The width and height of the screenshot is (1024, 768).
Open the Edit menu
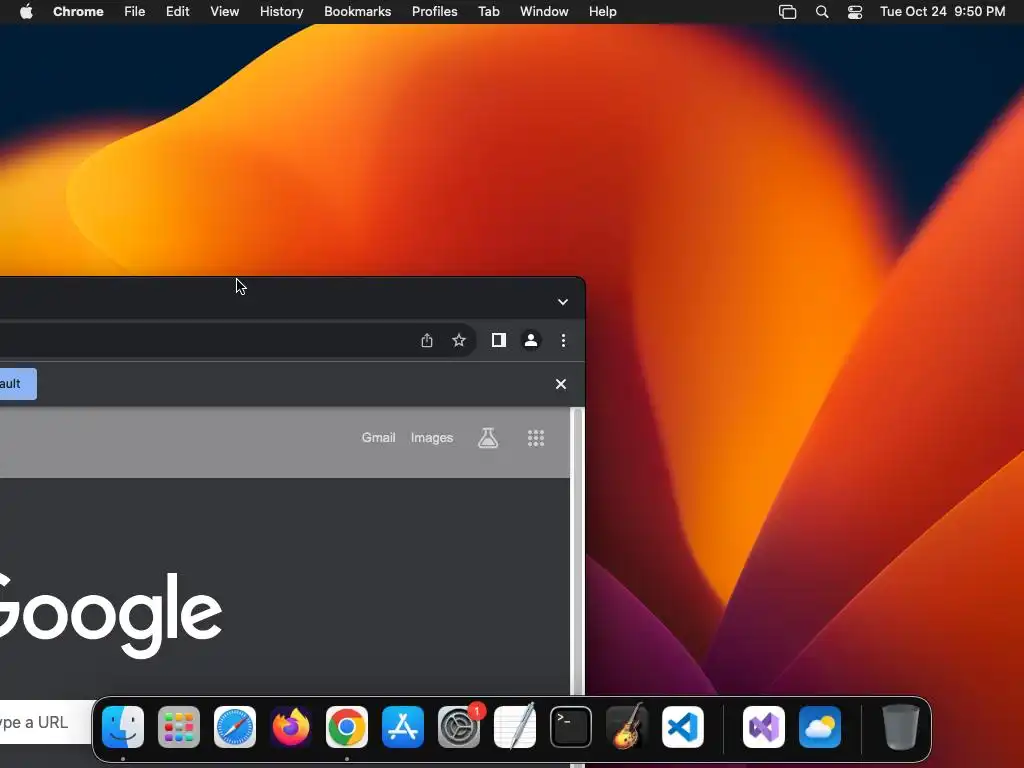(178, 12)
